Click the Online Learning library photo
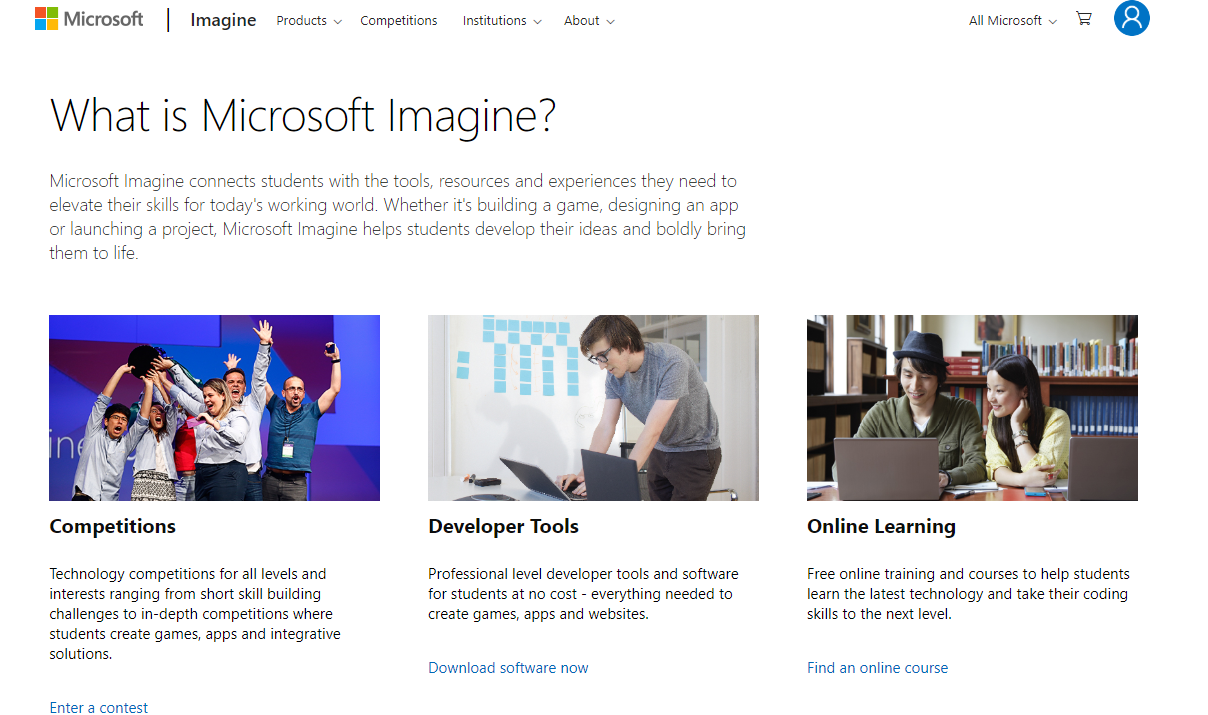The height and width of the screenshot is (715, 1208). coord(972,408)
